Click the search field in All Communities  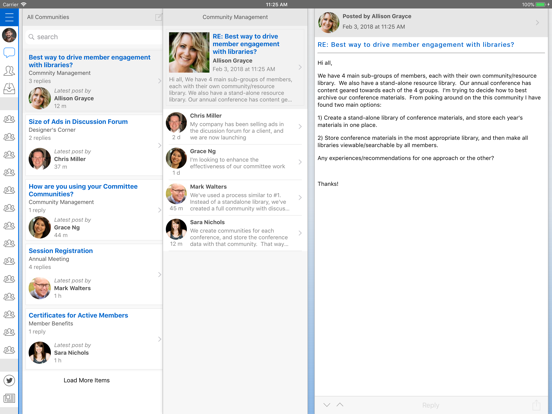click(94, 37)
